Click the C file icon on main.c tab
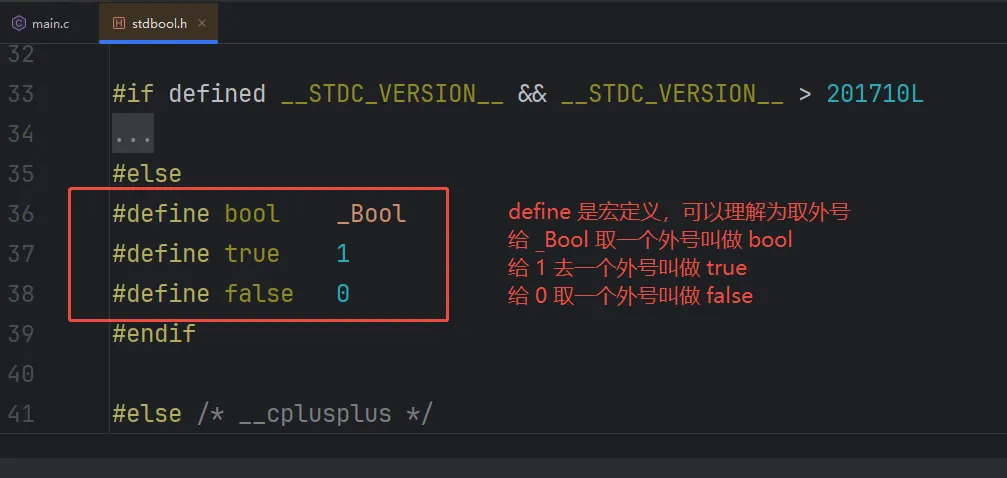This screenshot has width=1007, height=478. (x=19, y=24)
